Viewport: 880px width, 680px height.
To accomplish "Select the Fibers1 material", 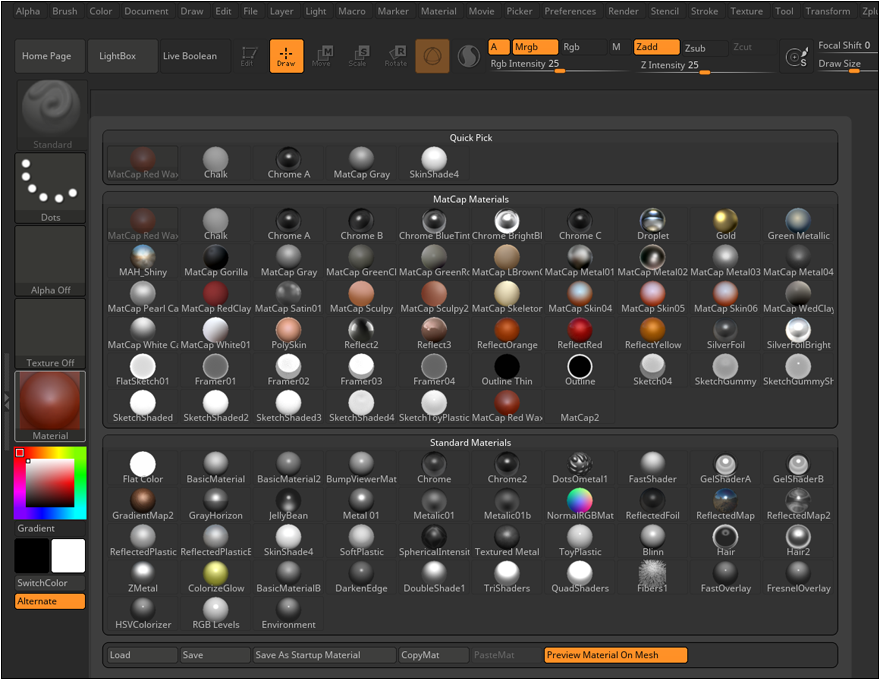I will pyautogui.click(x=653, y=576).
